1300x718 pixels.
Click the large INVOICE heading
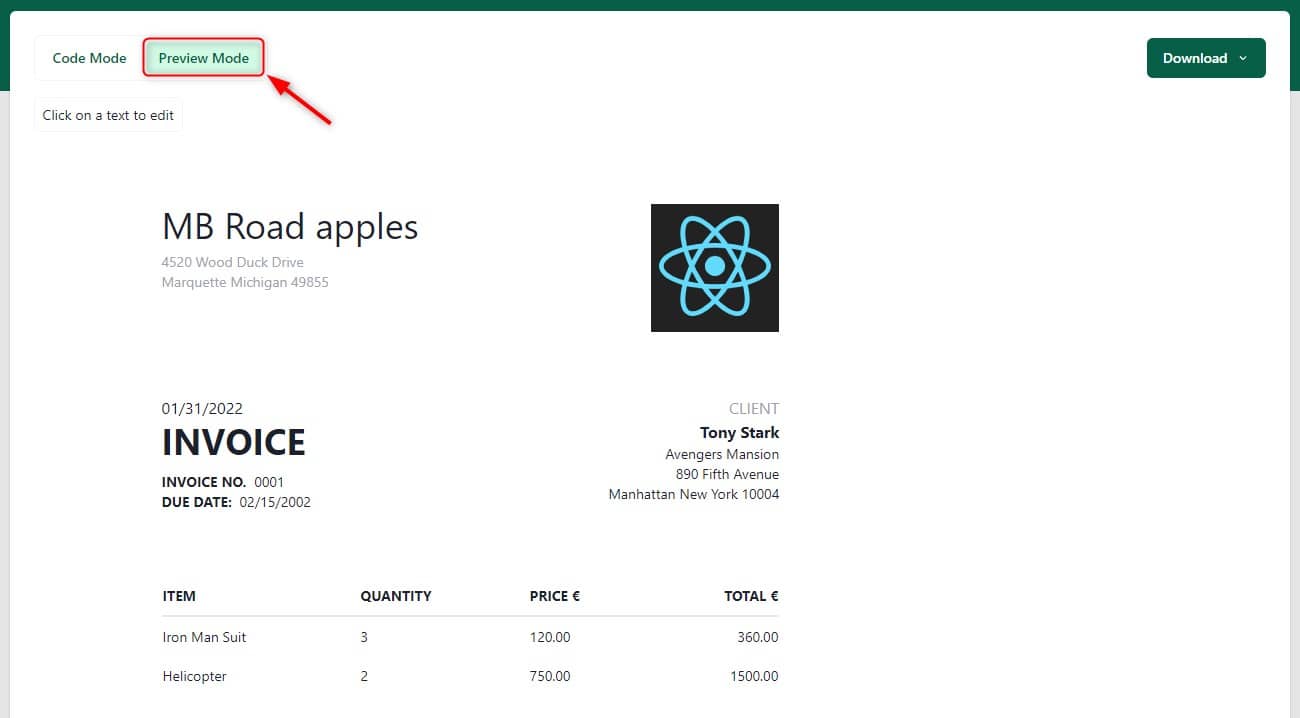tap(234, 442)
